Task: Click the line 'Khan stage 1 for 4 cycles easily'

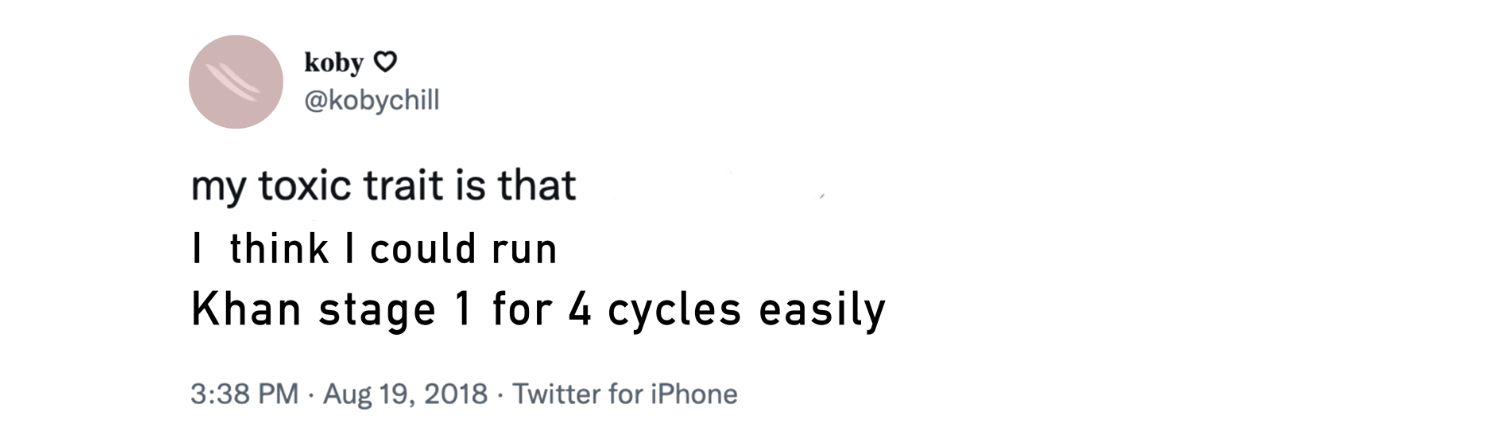Action: (x=538, y=311)
